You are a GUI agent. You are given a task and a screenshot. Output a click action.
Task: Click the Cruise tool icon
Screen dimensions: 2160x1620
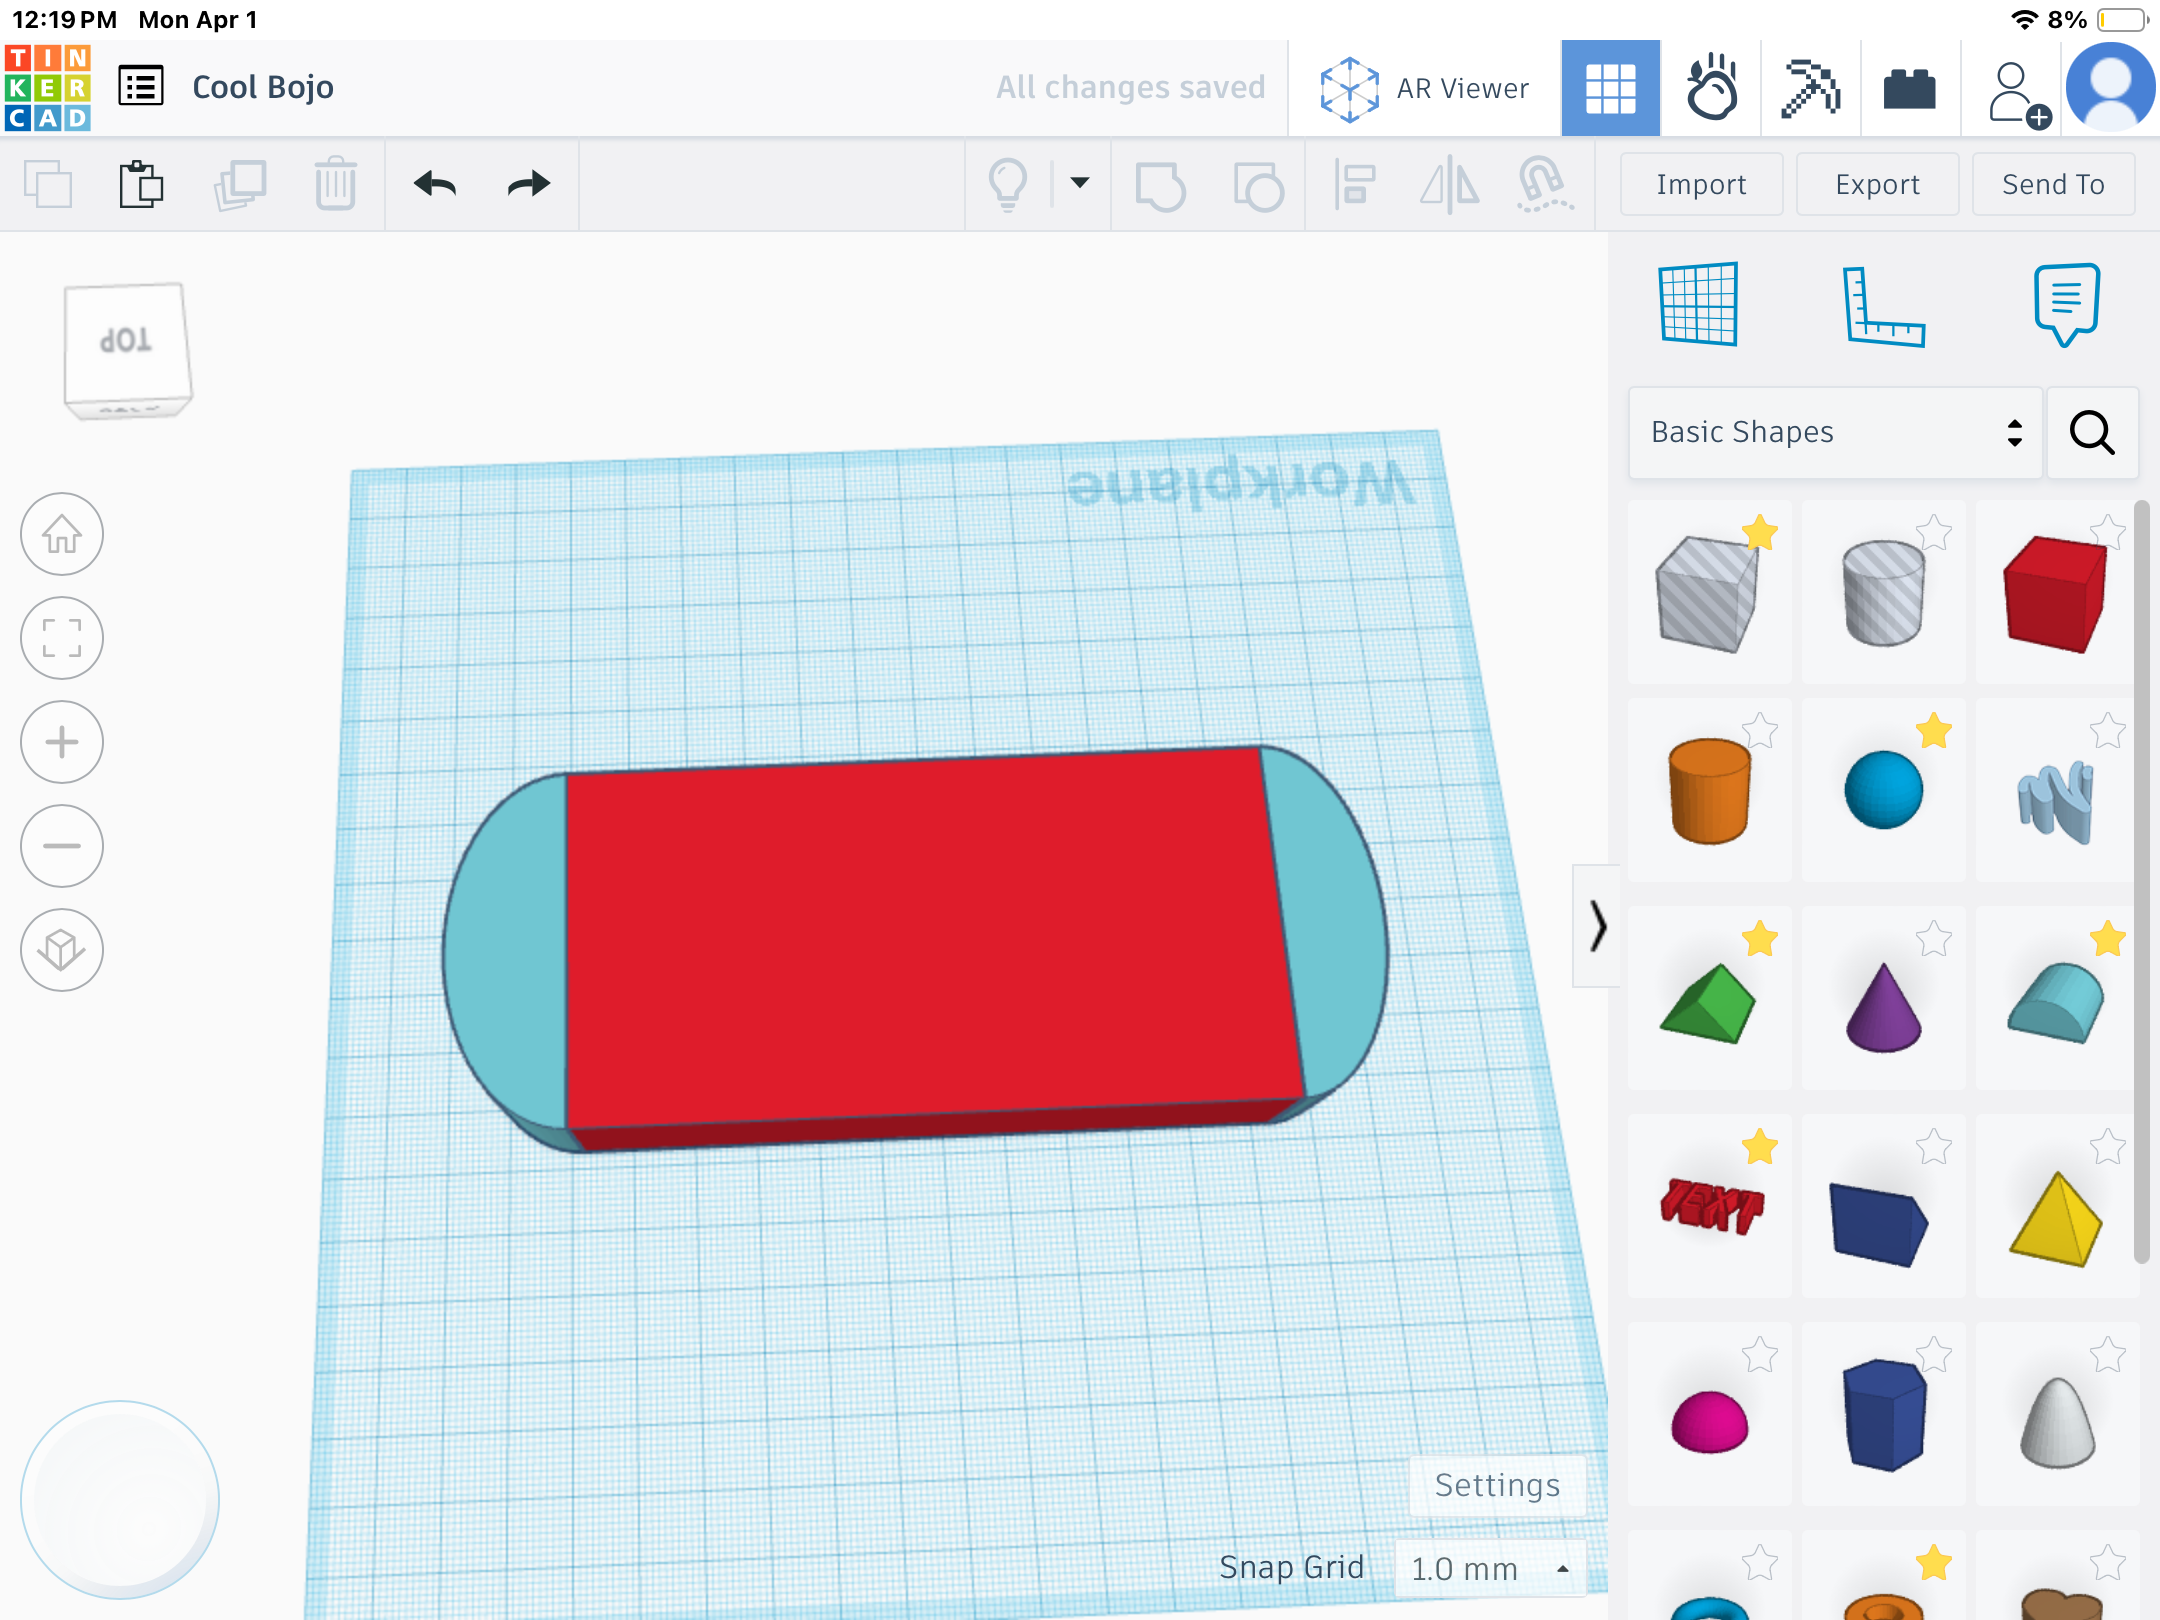coord(1544,184)
